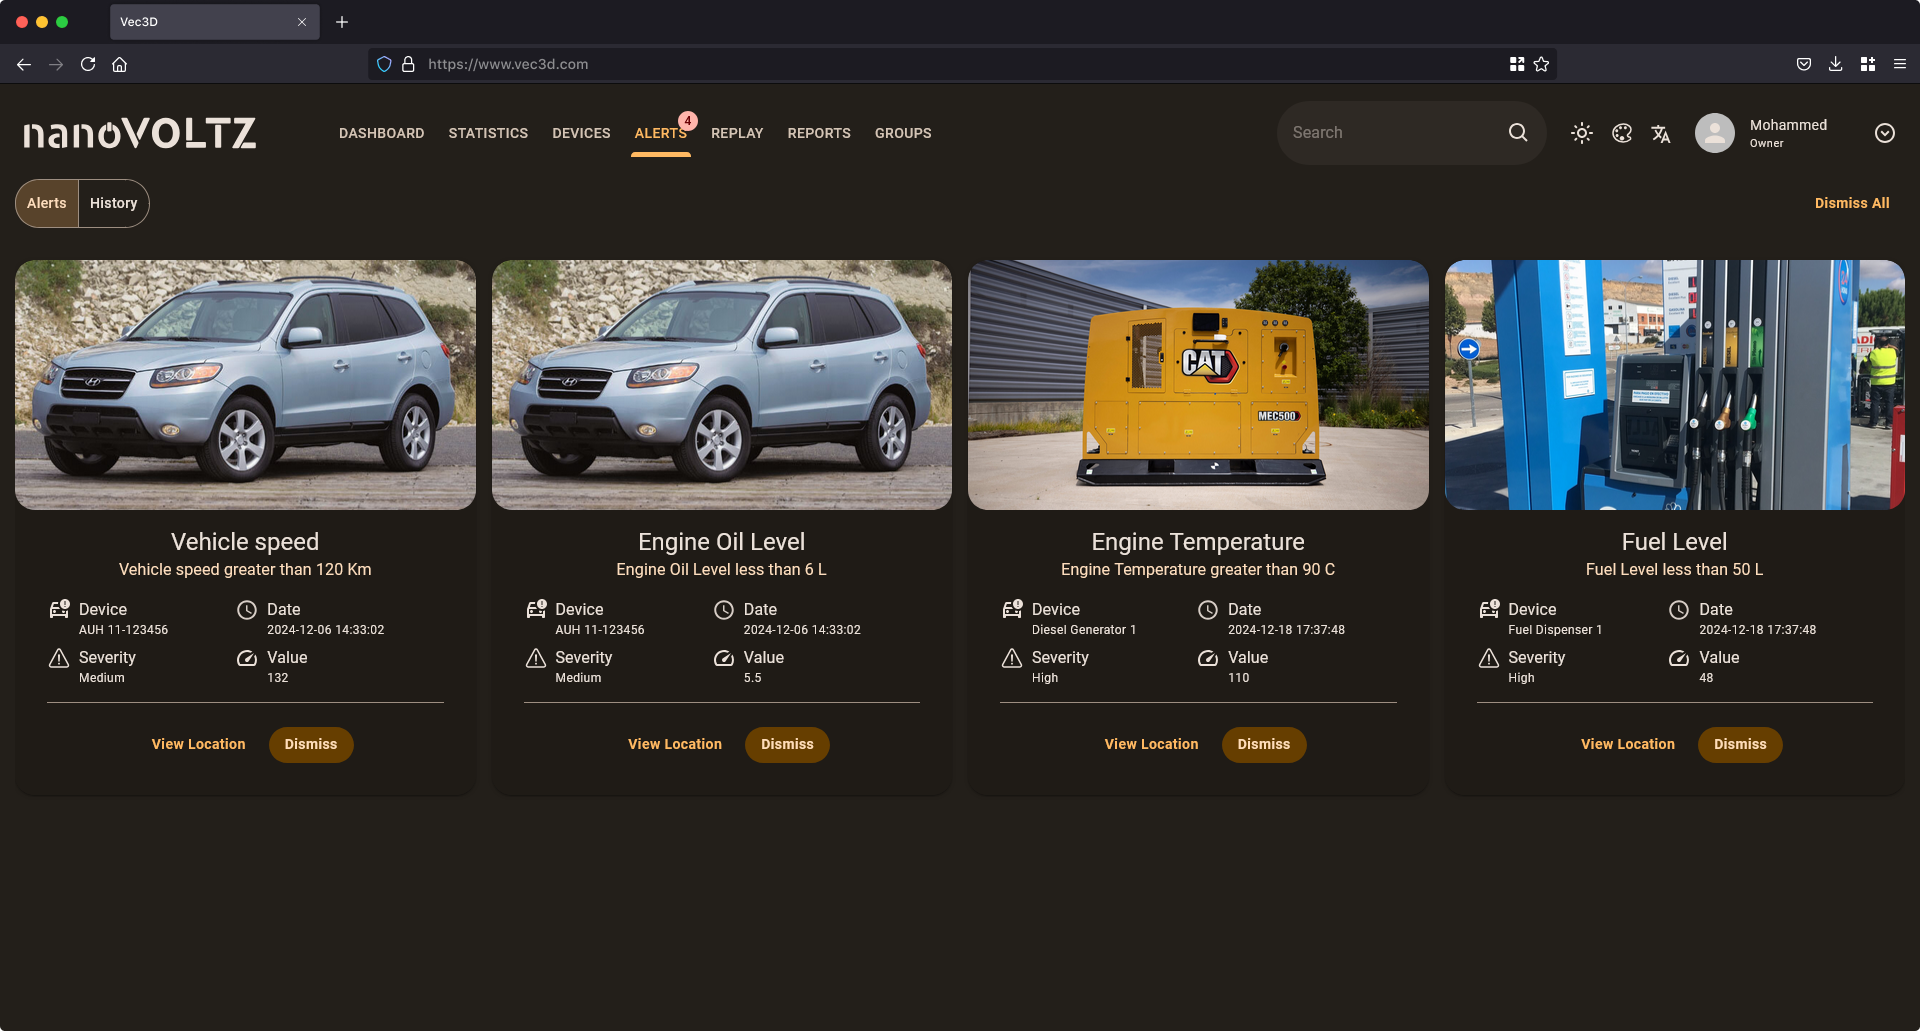Viewport: 1920px width, 1031px height.
Task: View Location for Engine Oil Level alert
Action: point(675,744)
